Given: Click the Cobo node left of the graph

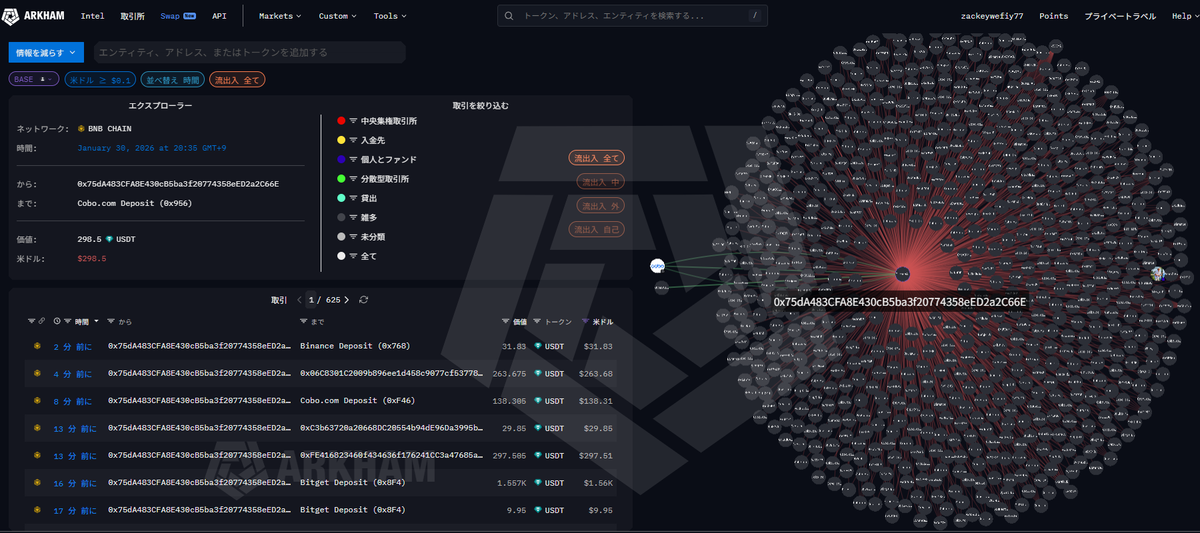Looking at the screenshot, I should [x=657, y=265].
